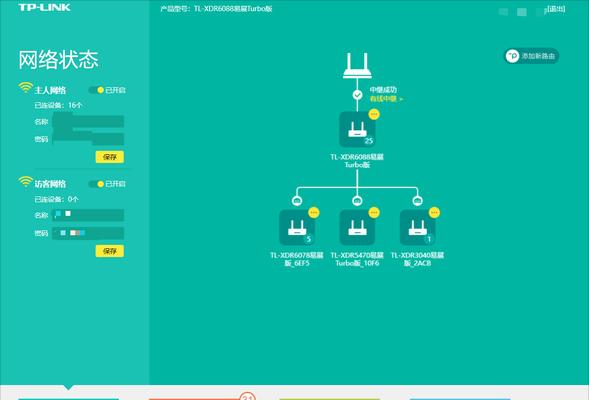Click the 5 device badge on TL-XDR6078

pyautogui.click(x=308, y=239)
